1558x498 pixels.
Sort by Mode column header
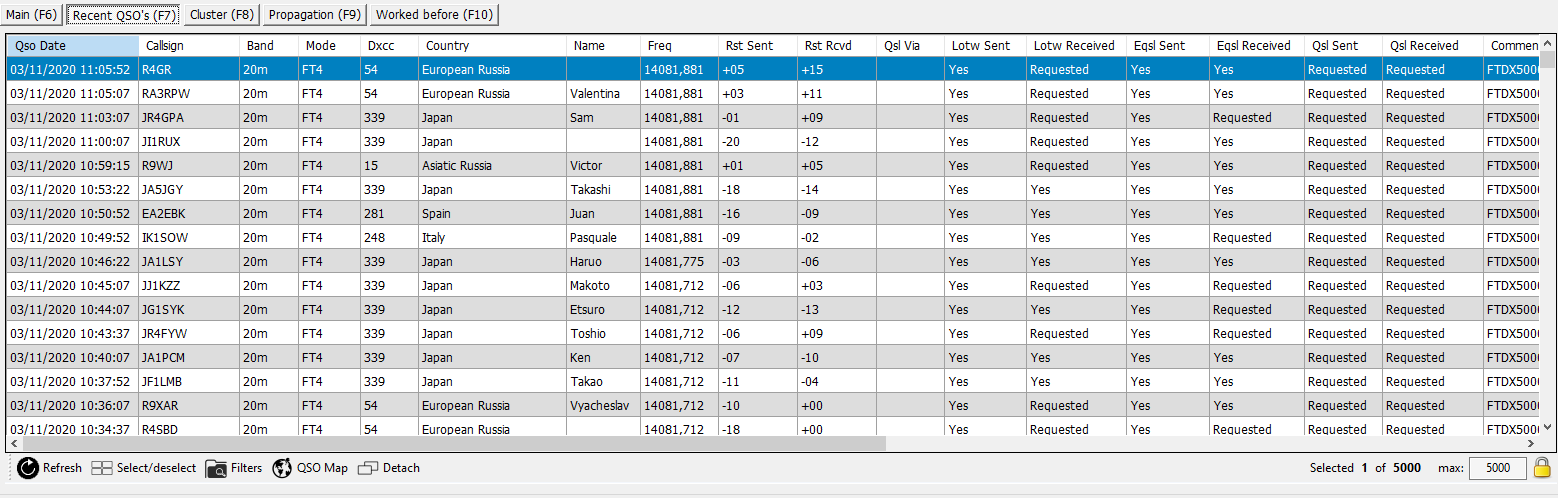click(329, 46)
